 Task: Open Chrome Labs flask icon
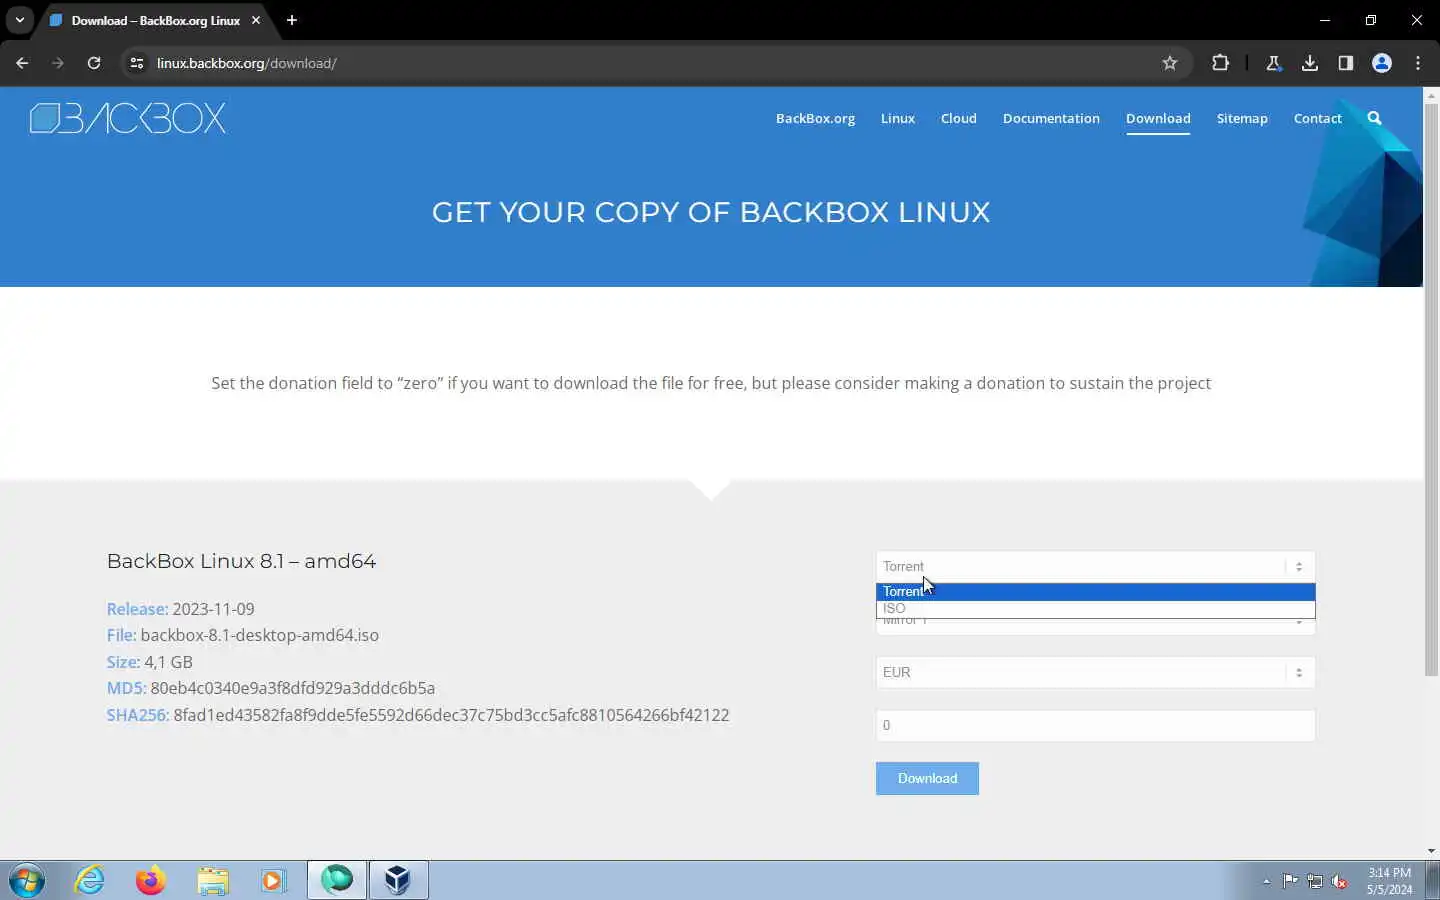(1273, 63)
